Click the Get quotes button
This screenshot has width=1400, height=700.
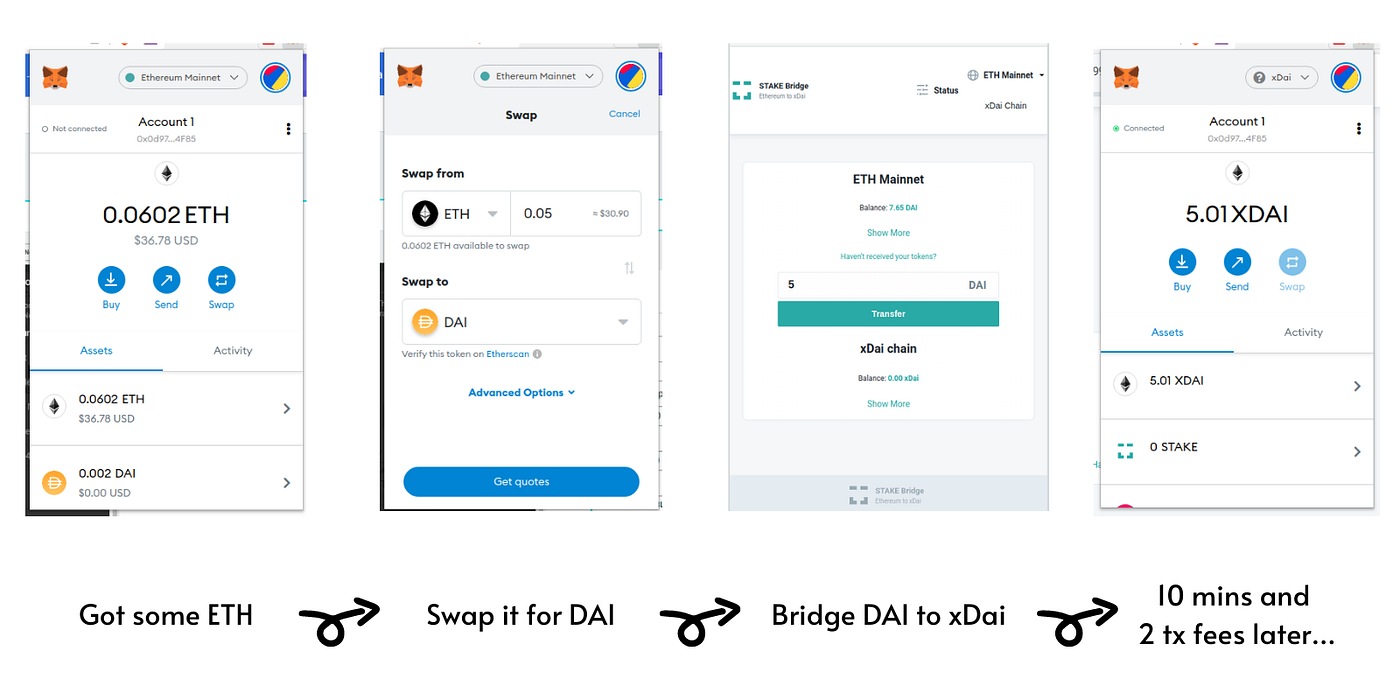tap(521, 481)
